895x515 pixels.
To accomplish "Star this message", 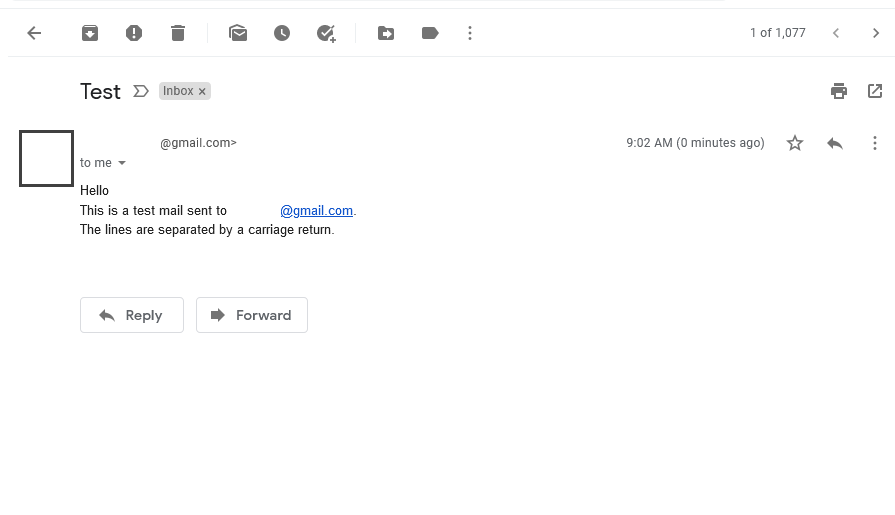I will click(795, 143).
